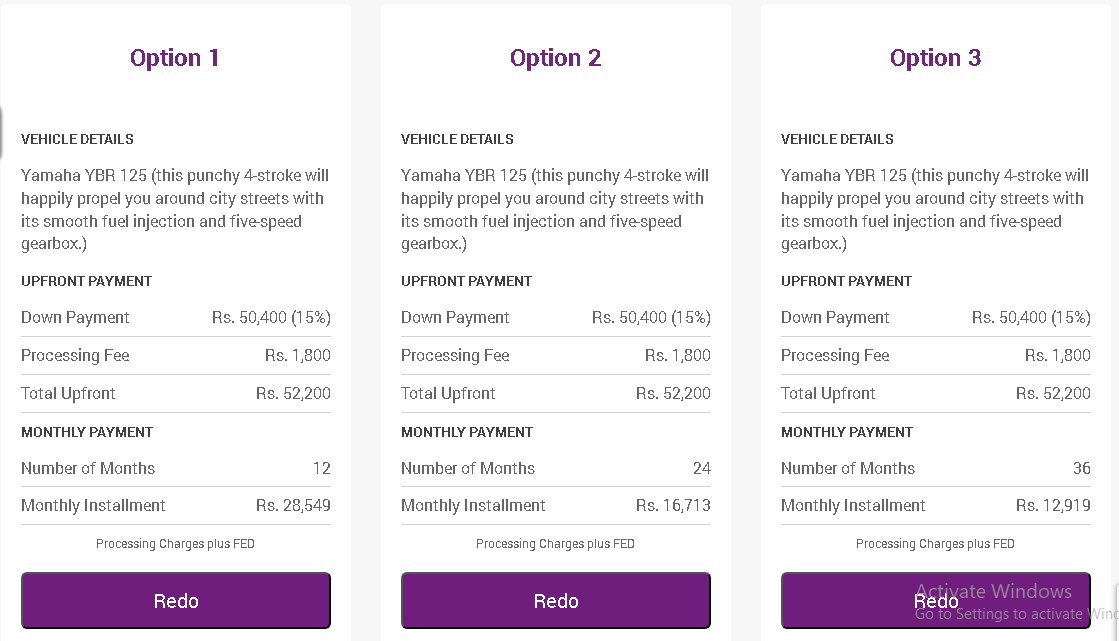The height and width of the screenshot is (641, 1119).
Task: Click the 36 months value in Option 3
Action: pyautogui.click(x=1082, y=468)
